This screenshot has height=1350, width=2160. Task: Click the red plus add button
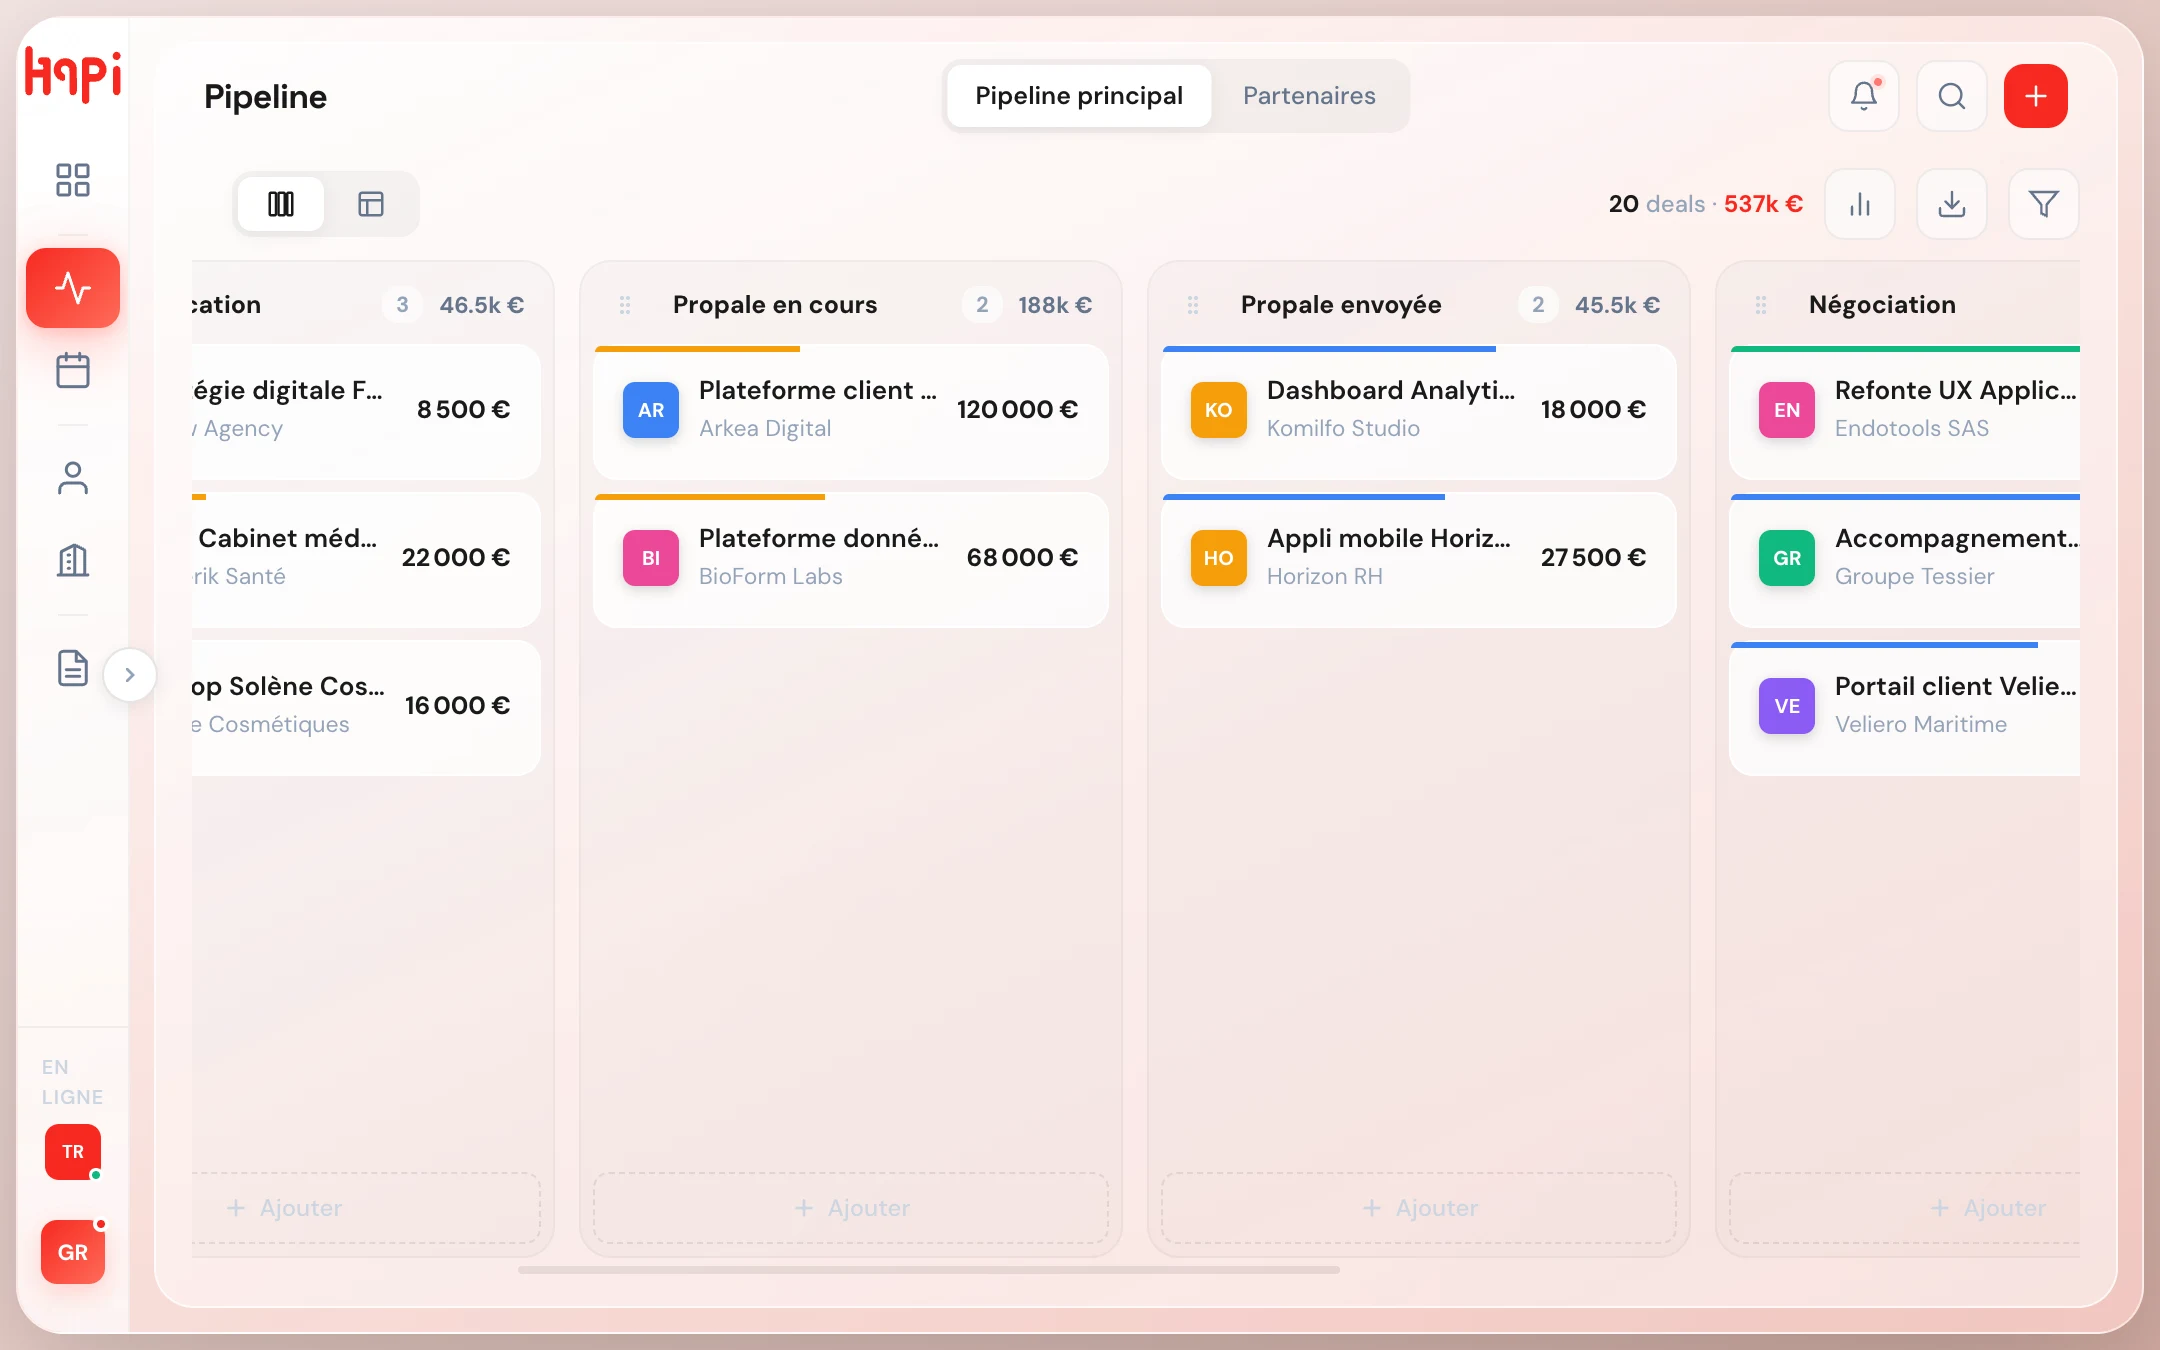(2036, 96)
